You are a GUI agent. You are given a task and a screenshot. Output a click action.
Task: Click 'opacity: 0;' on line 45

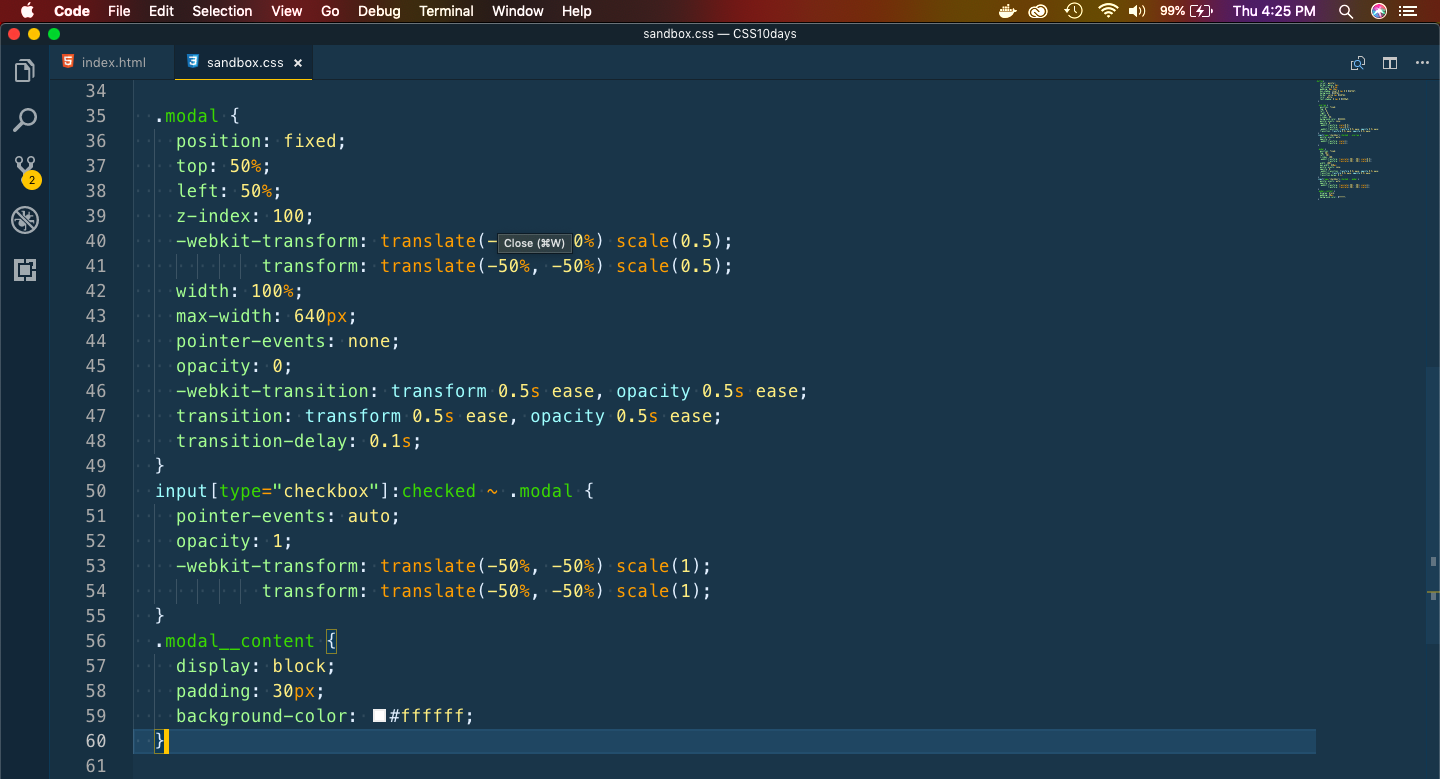(x=234, y=366)
